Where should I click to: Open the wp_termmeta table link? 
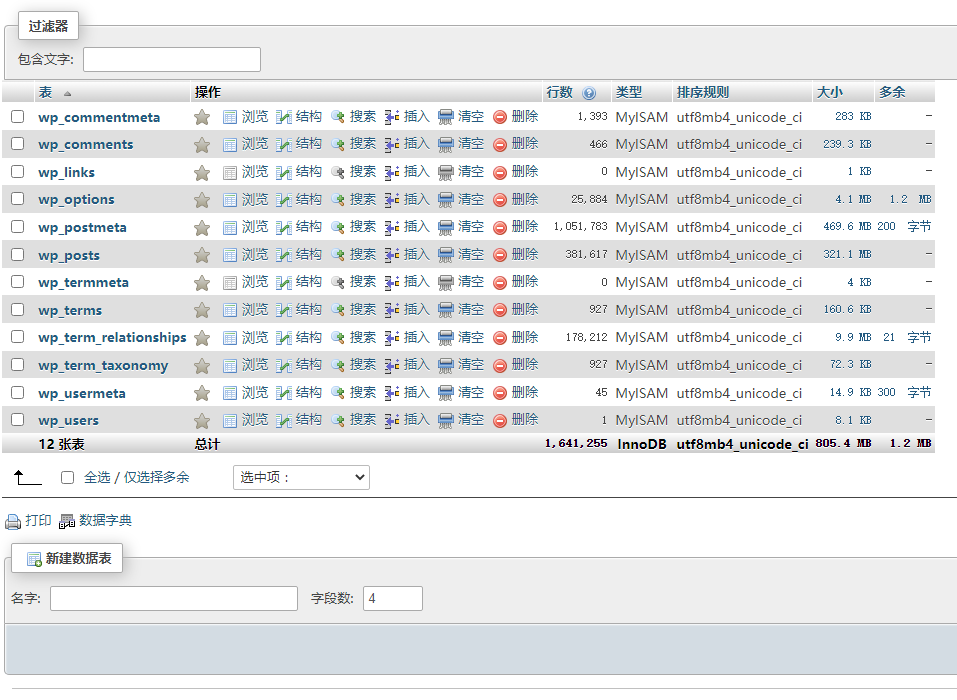click(84, 283)
